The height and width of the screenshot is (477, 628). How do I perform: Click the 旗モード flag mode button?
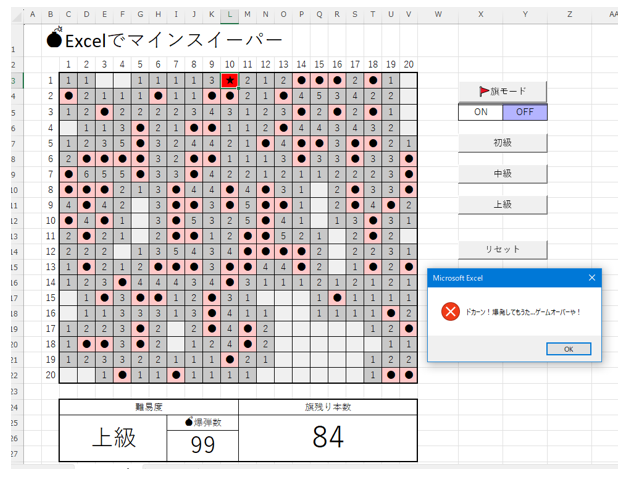pos(503,91)
